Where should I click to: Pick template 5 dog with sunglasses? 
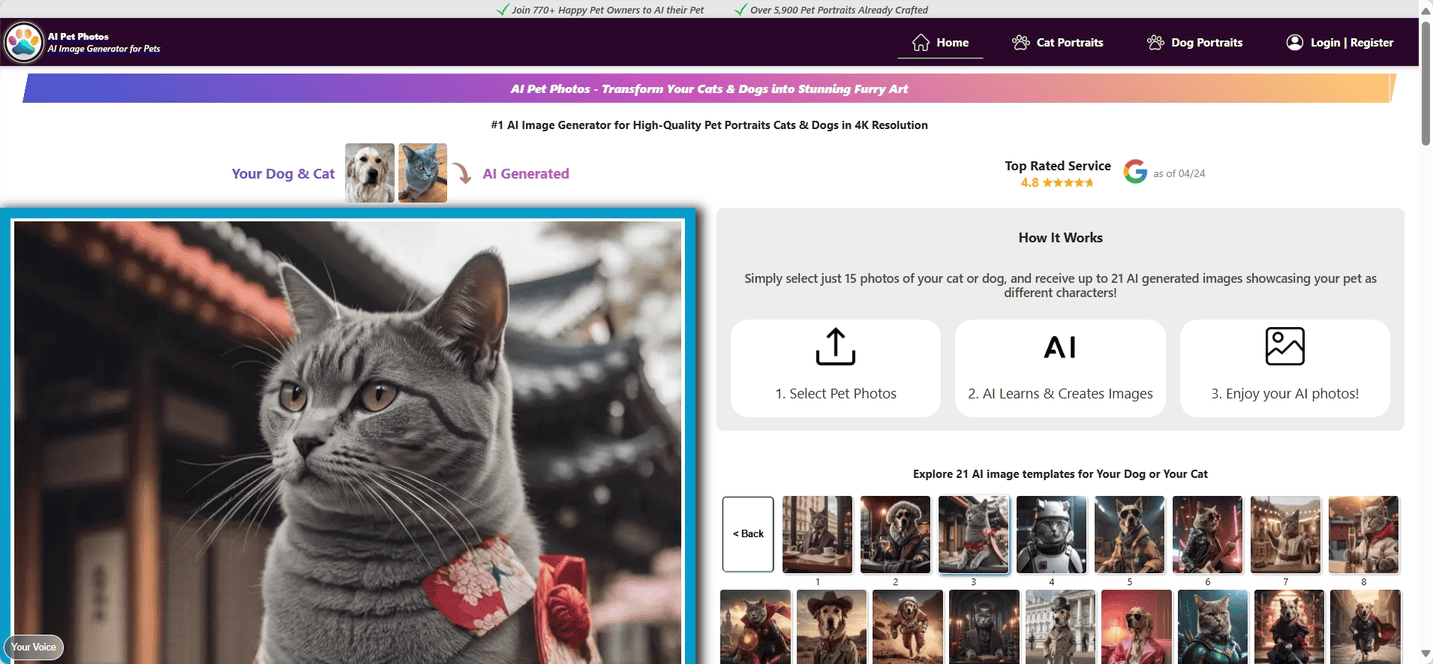[1129, 534]
